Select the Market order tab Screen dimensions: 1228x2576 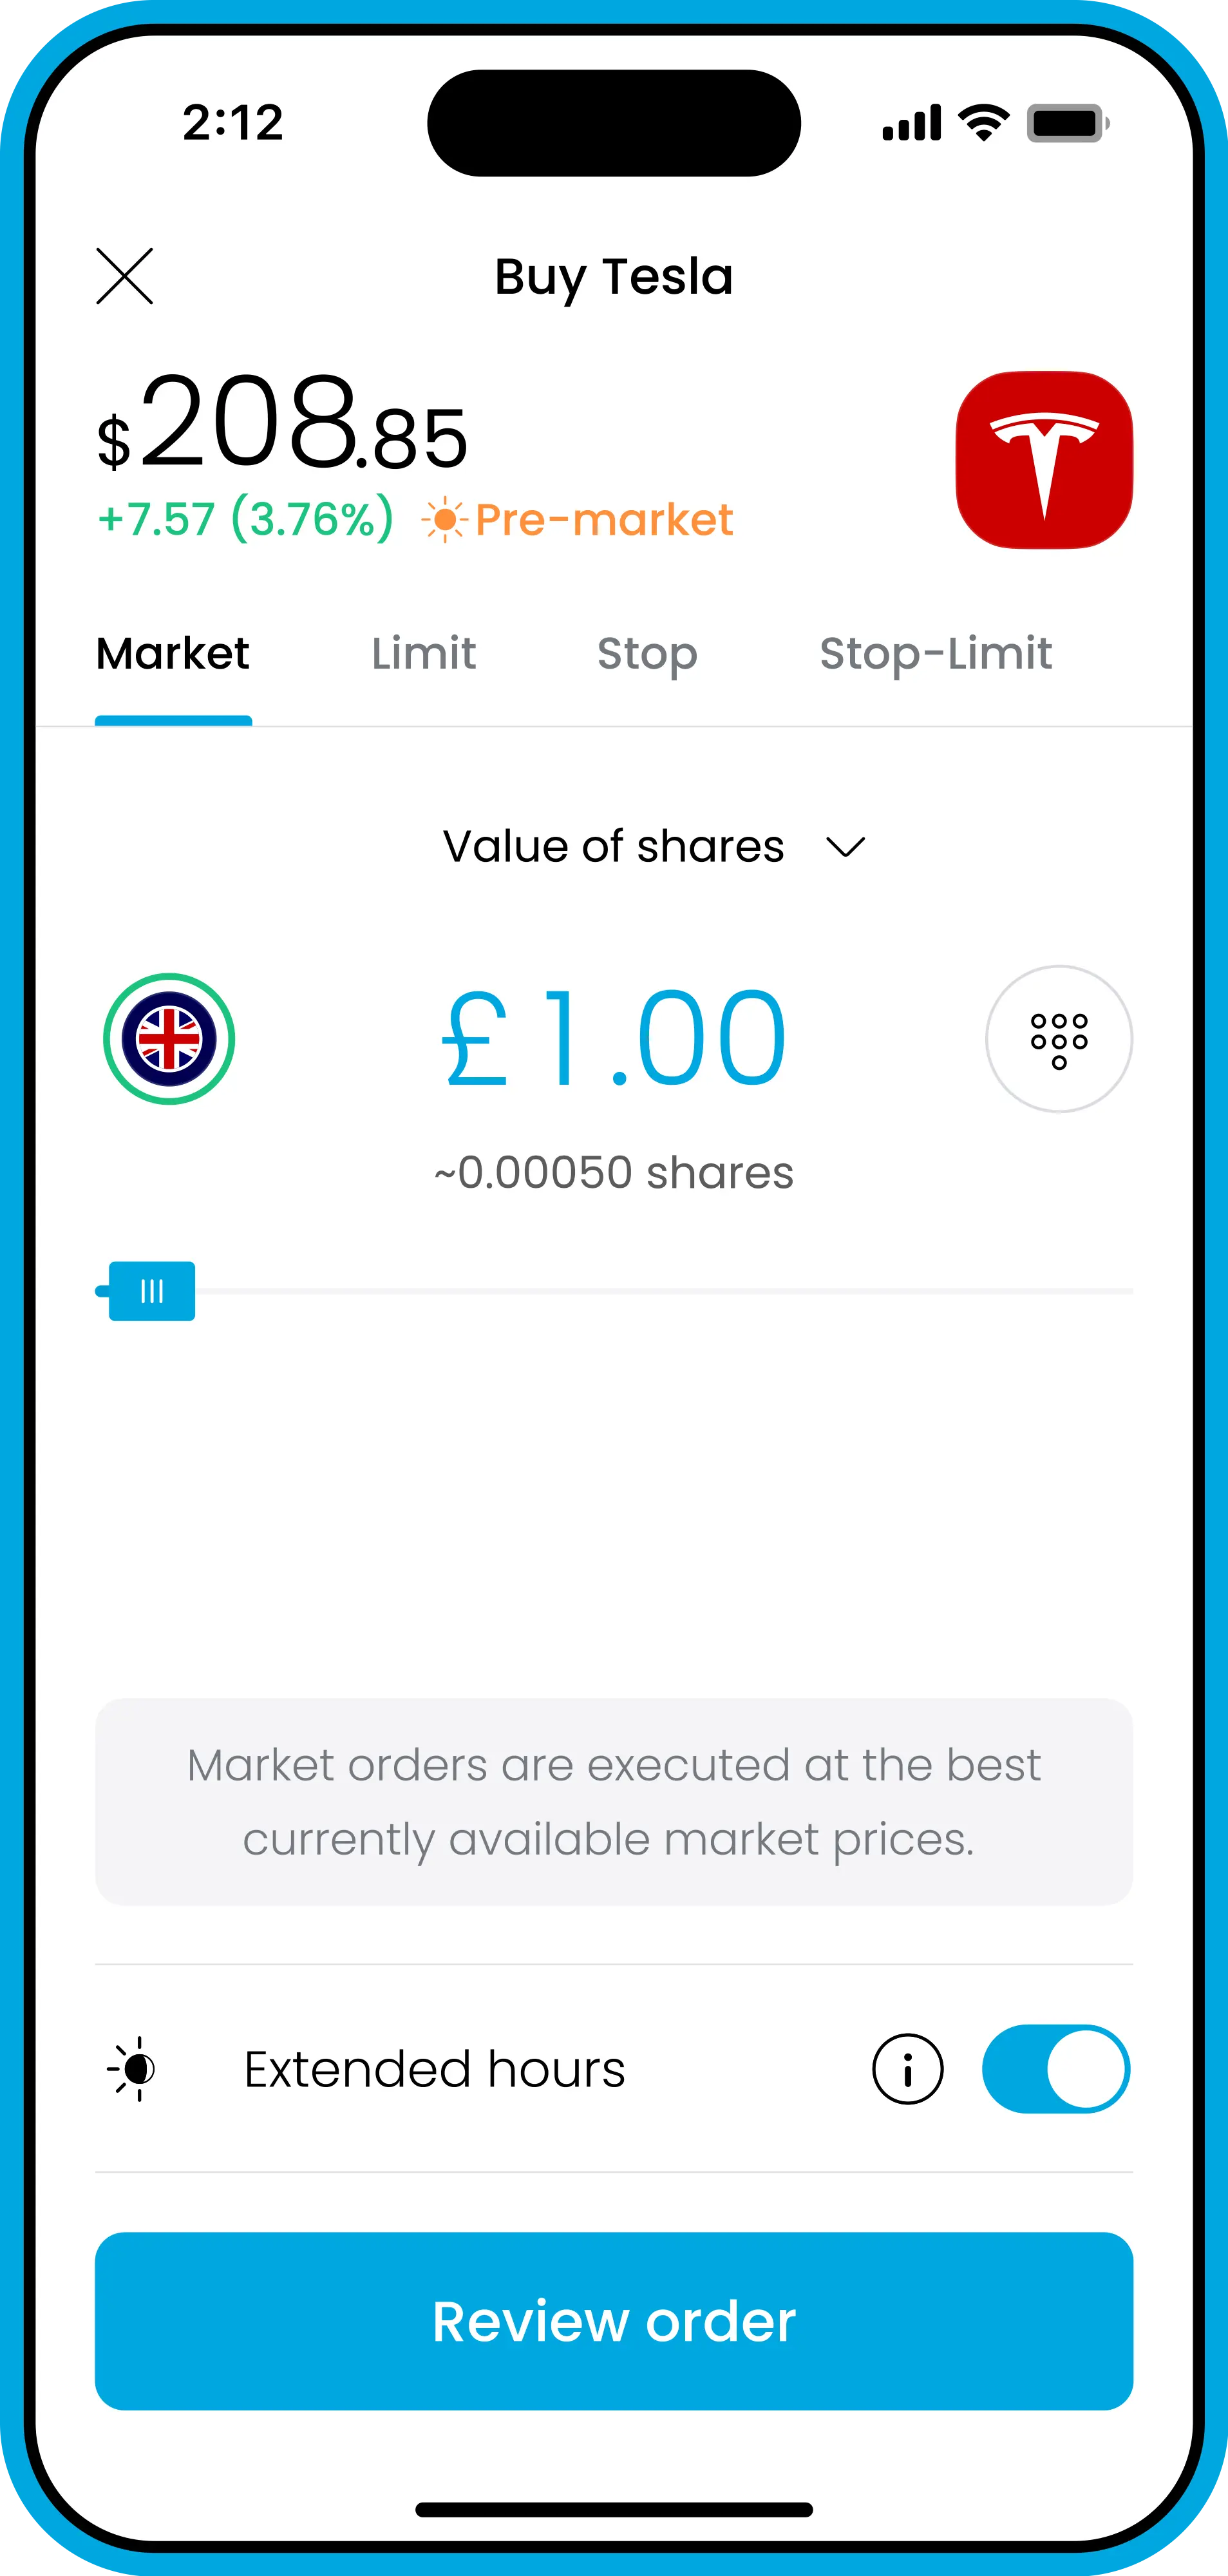coord(173,654)
